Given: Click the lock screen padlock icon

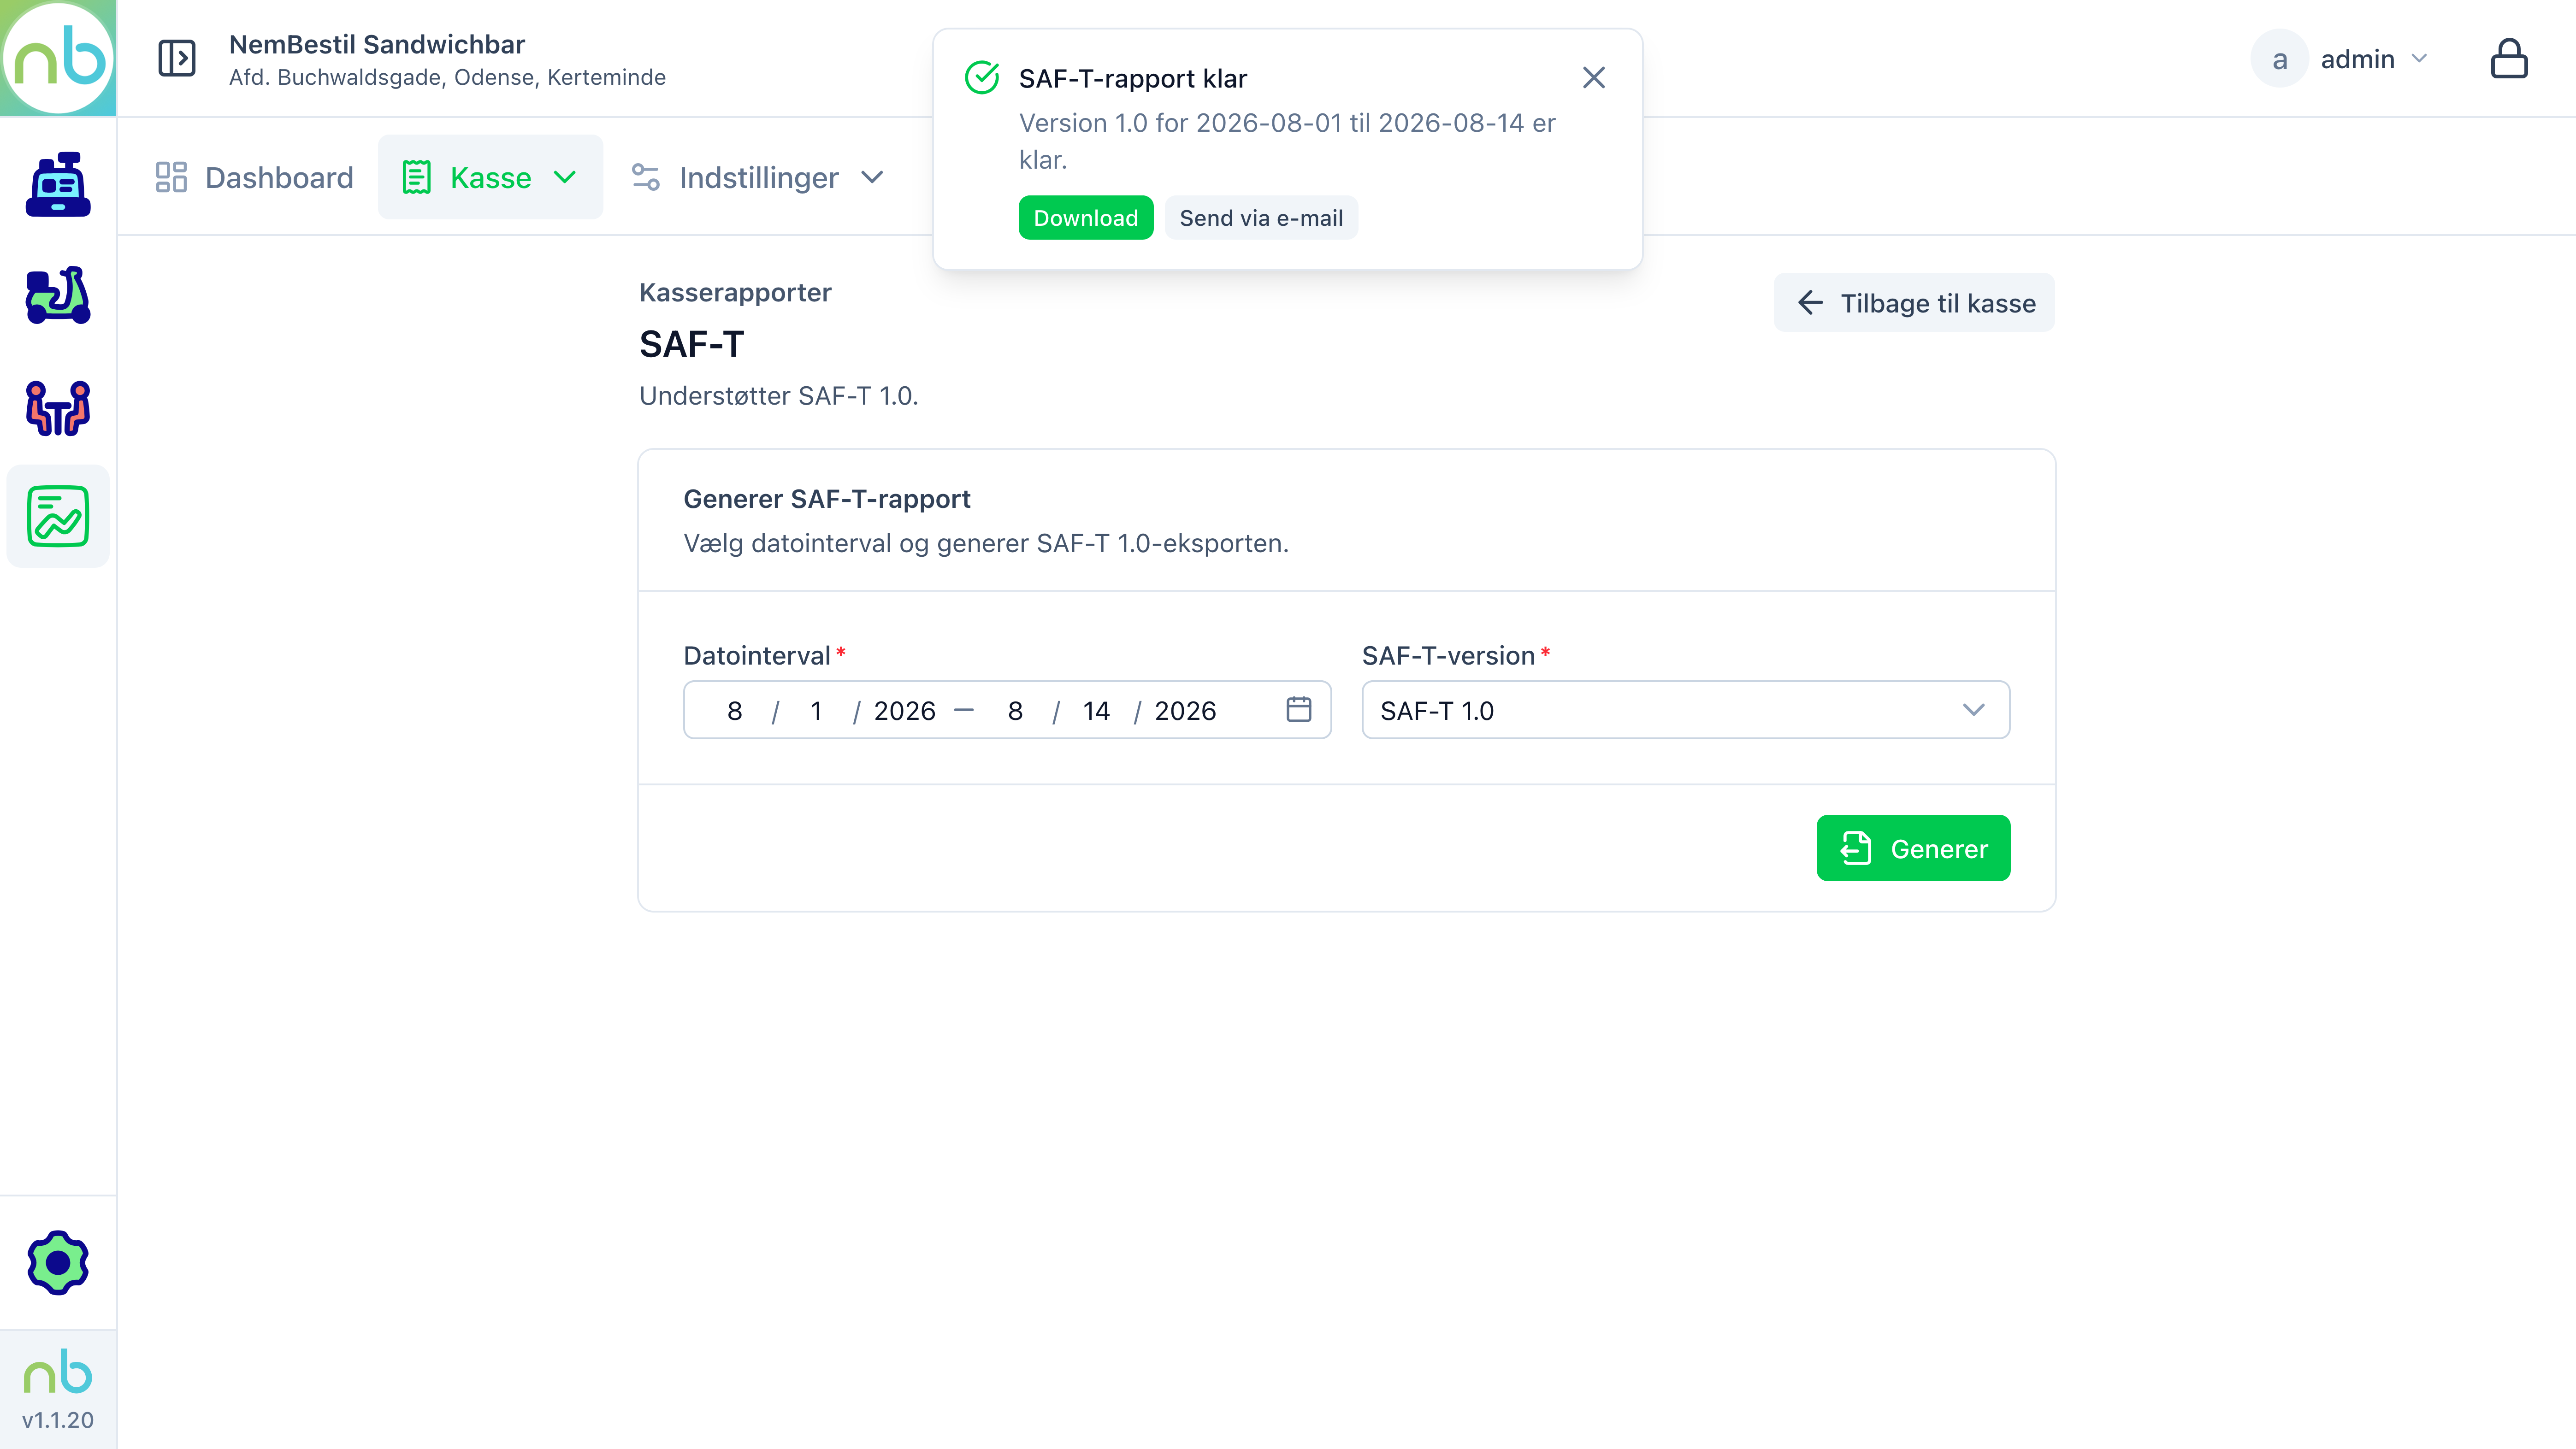Looking at the screenshot, I should click(x=2509, y=59).
